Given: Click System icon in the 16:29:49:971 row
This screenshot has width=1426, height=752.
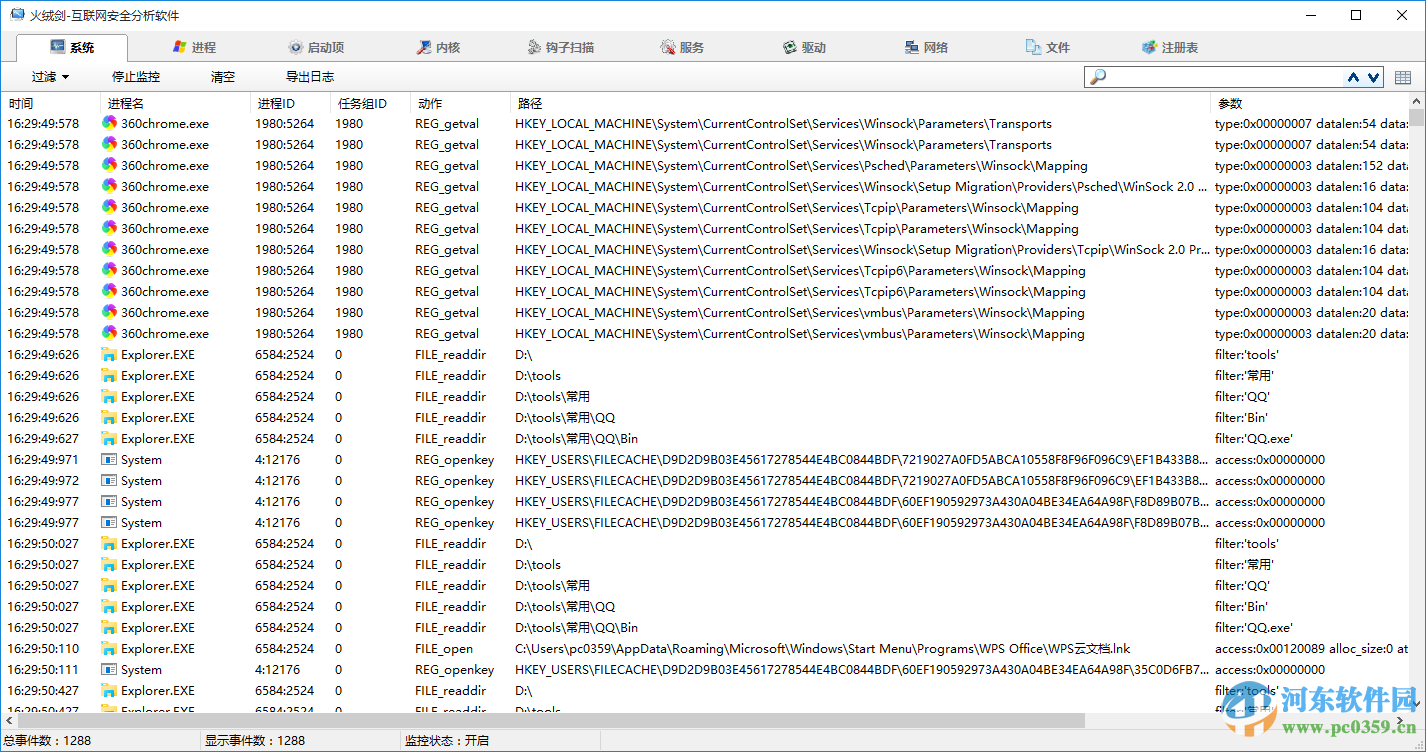Looking at the screenshot, I should coord(109,459).
